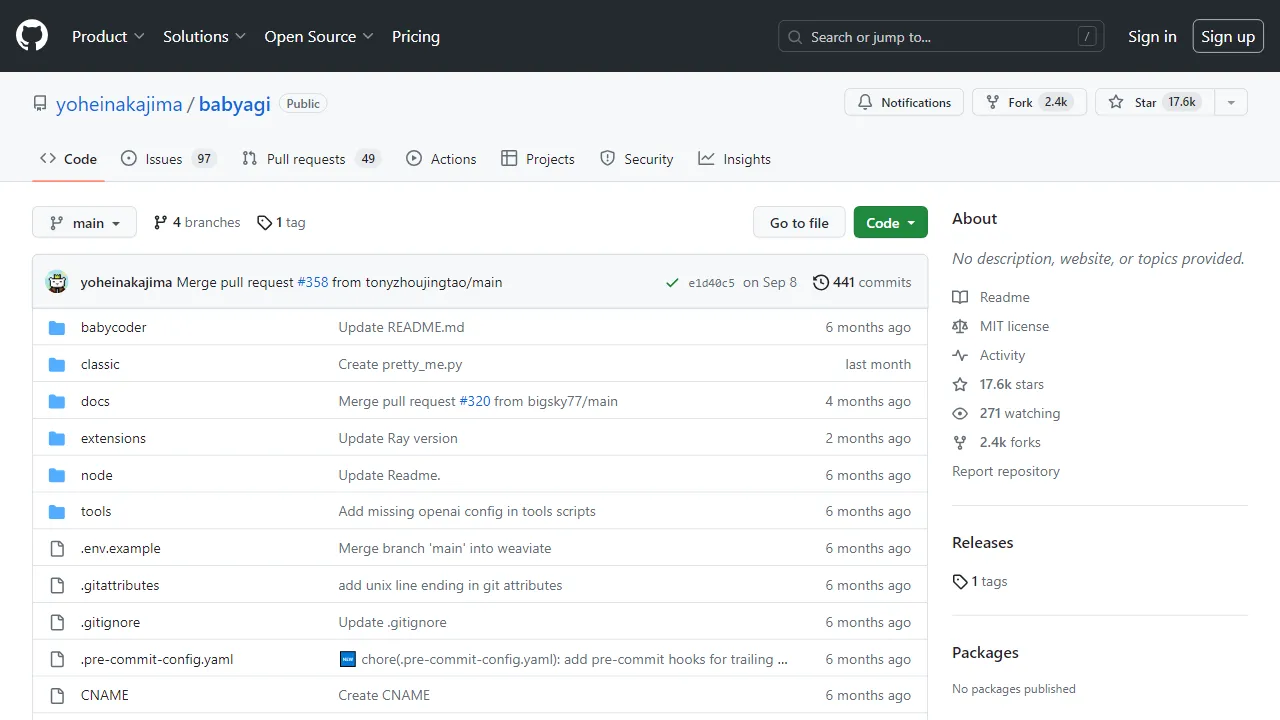Open the Insights tab
Image resolution: width=1280 pixels, height=720 pixels.
pos(735,159)
